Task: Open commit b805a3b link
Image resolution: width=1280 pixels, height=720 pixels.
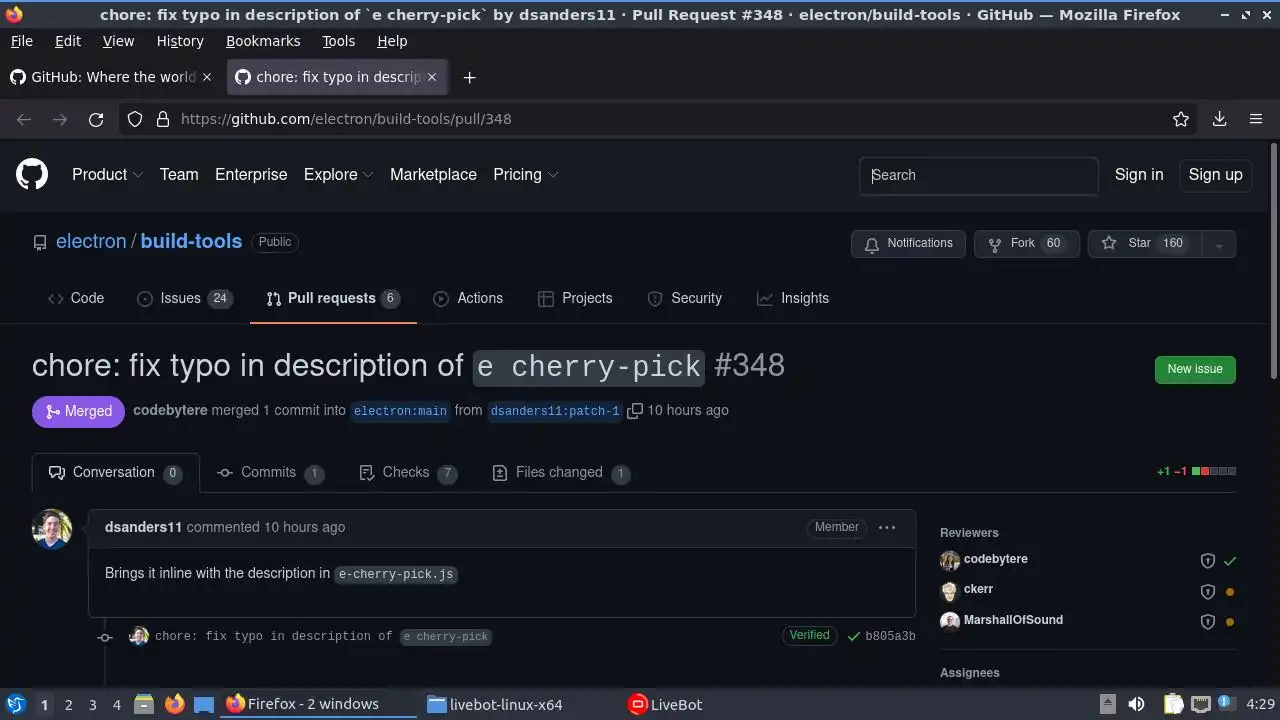Action: (x=890, y=636)
